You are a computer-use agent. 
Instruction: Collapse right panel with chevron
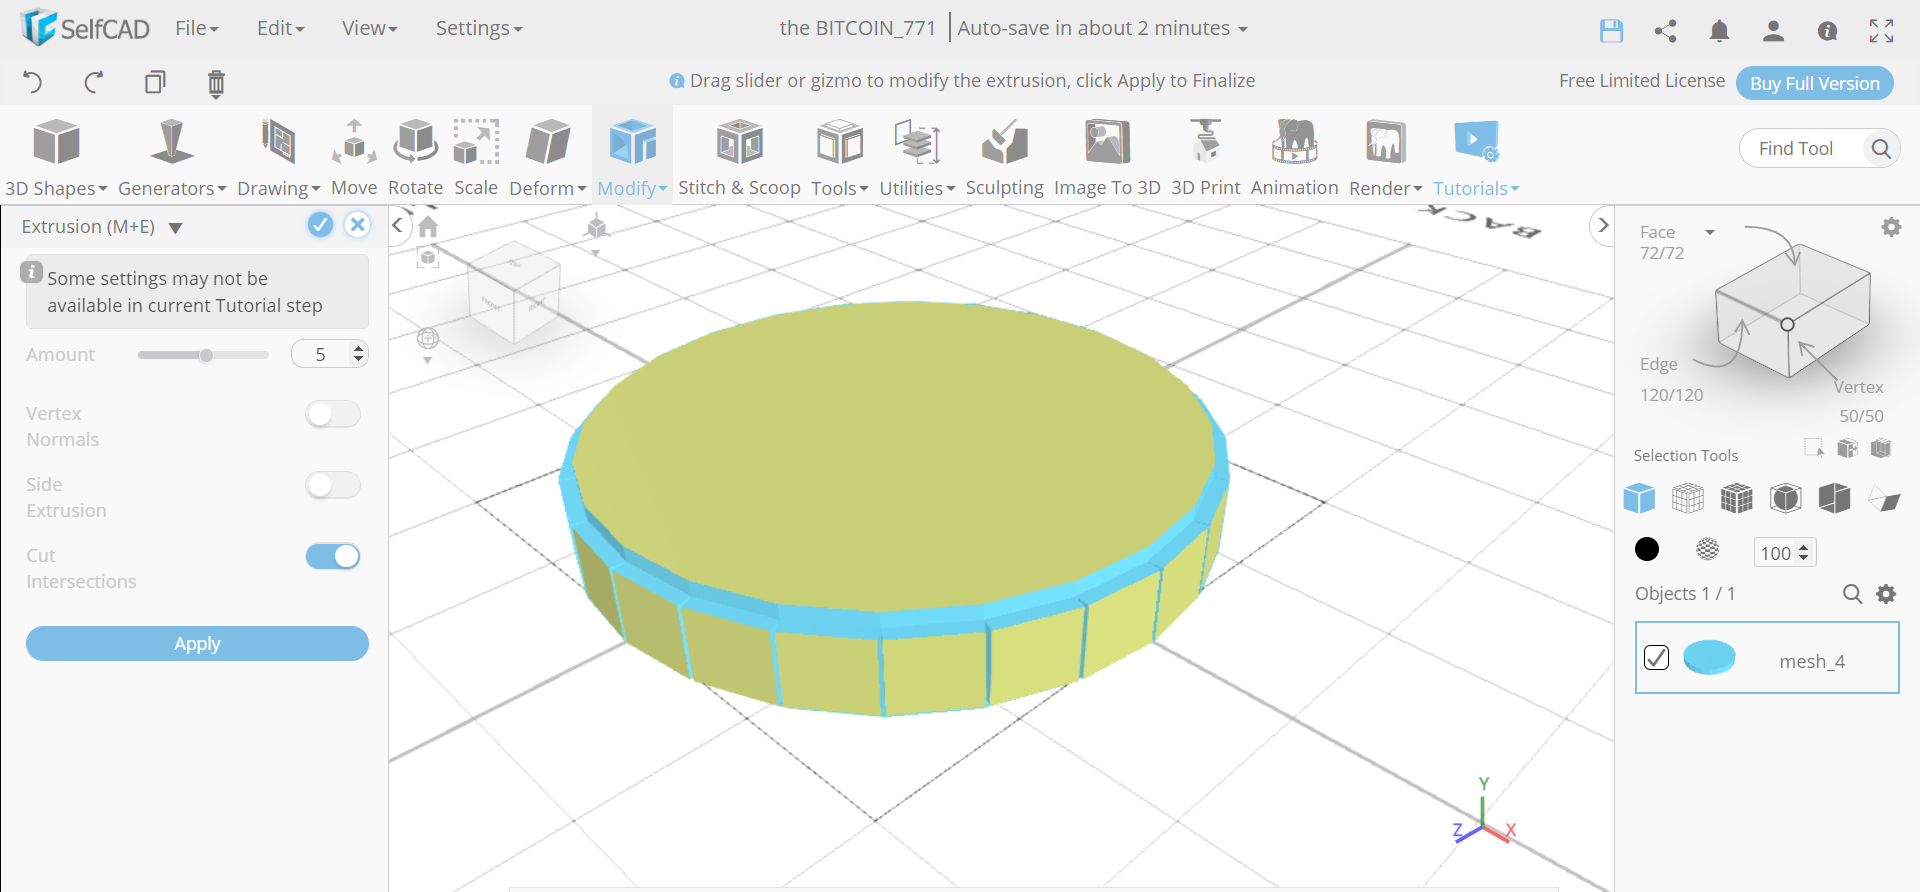click(x=1603, y=225)
